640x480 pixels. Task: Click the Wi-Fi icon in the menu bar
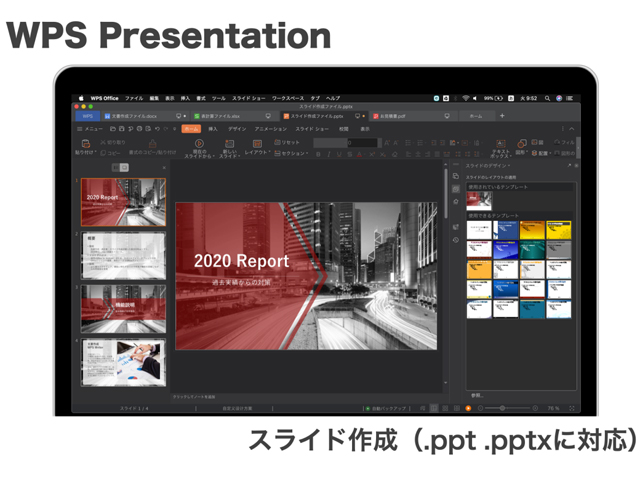click(x=466, y=98)
